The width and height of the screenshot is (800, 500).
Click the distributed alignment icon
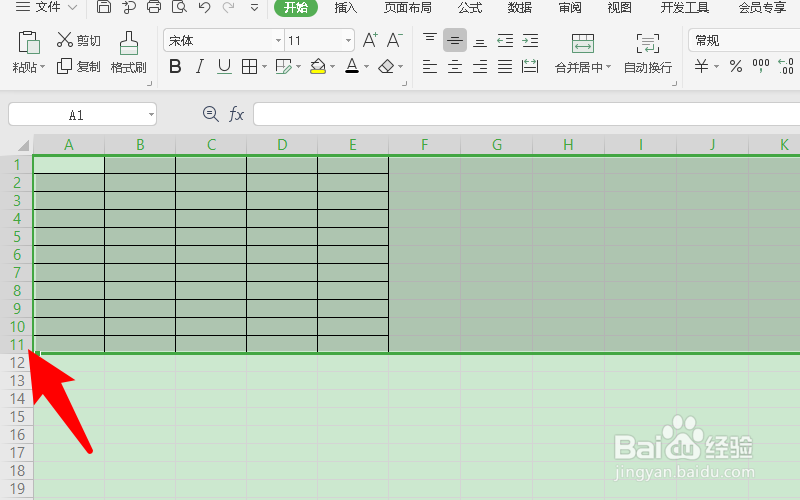coord(530,66)
